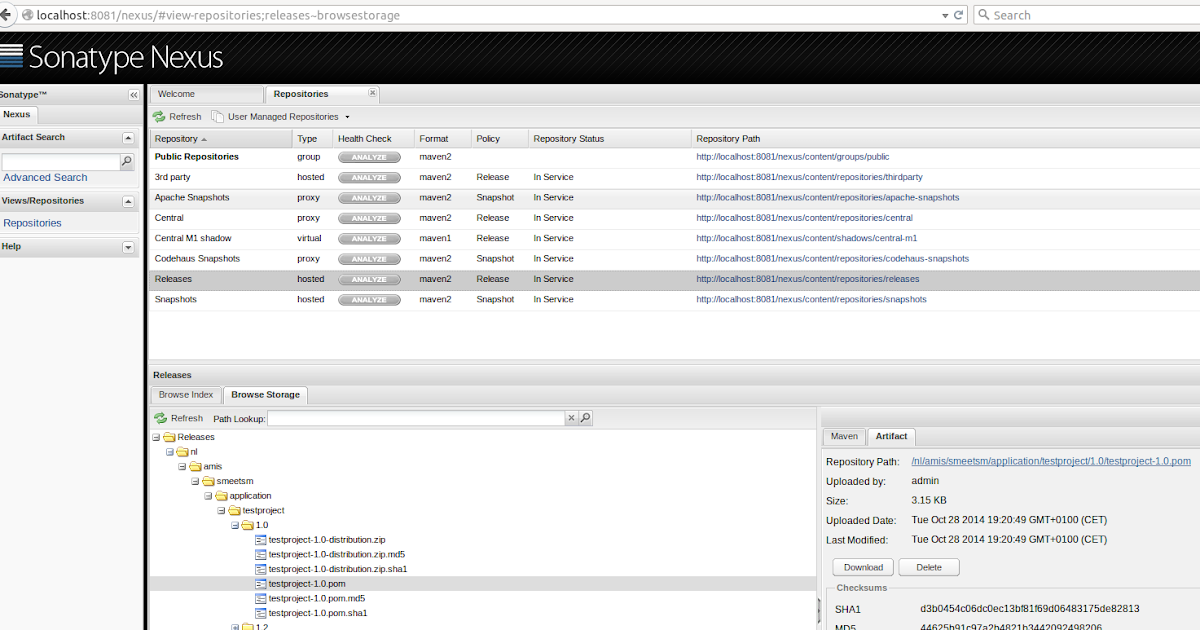Switch to the Browse Index tab
This screenshot has height=630, width=1200.
[x=186, y=395]
